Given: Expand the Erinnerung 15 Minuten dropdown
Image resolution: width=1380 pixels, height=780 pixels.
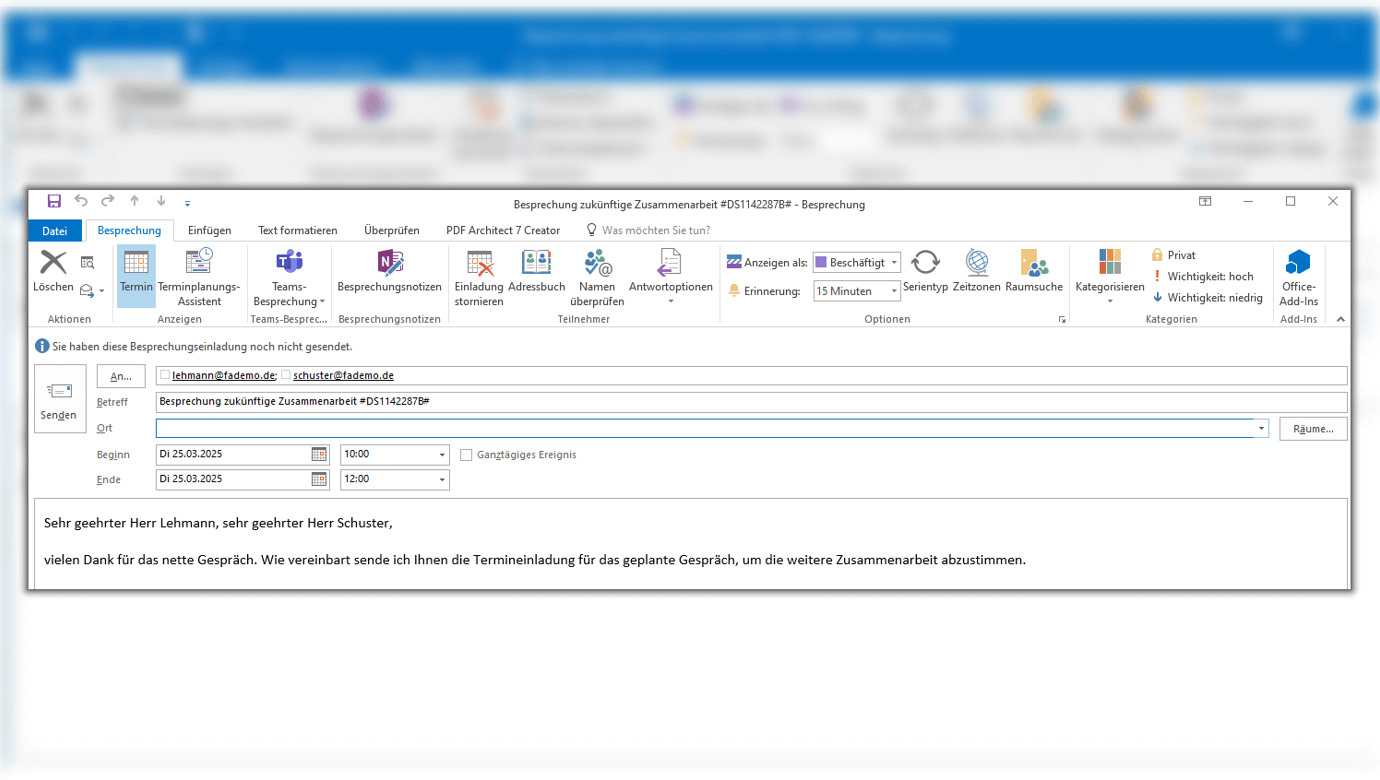Looking at the screenshot, I should coord(894,292).
